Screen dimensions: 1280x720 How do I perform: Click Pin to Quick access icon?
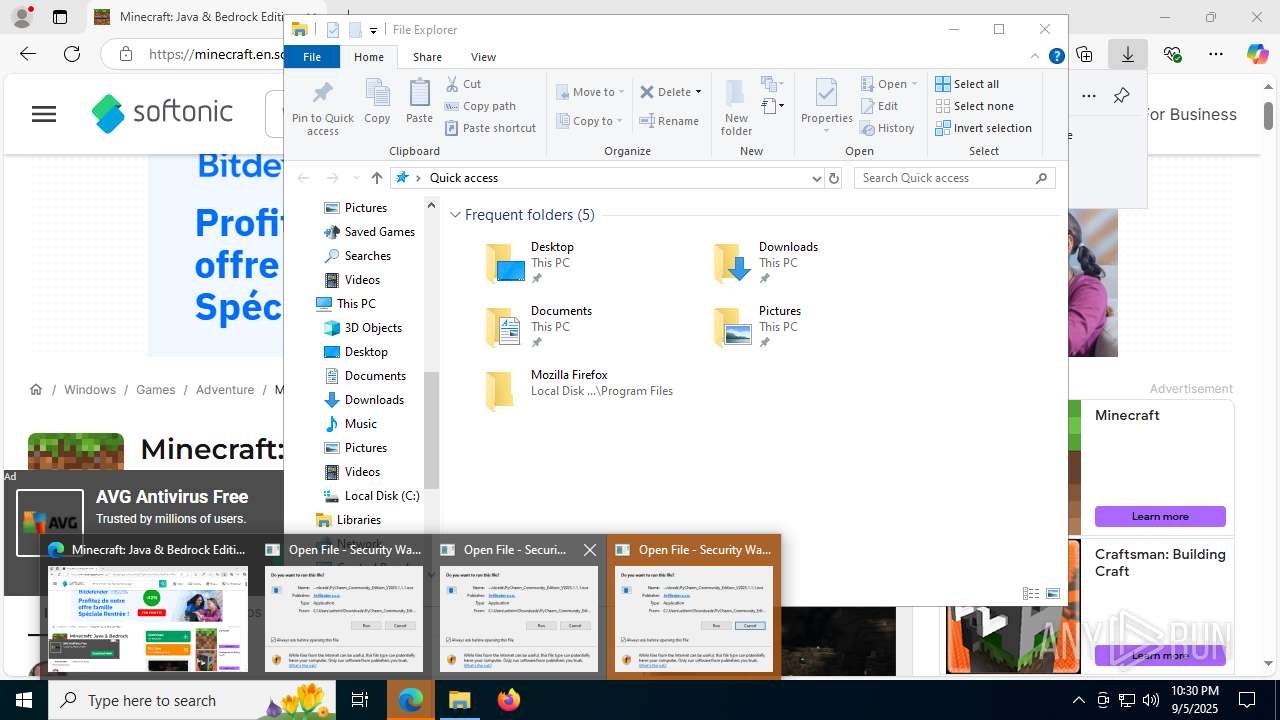pyautogui.click(x=322, y=108)
